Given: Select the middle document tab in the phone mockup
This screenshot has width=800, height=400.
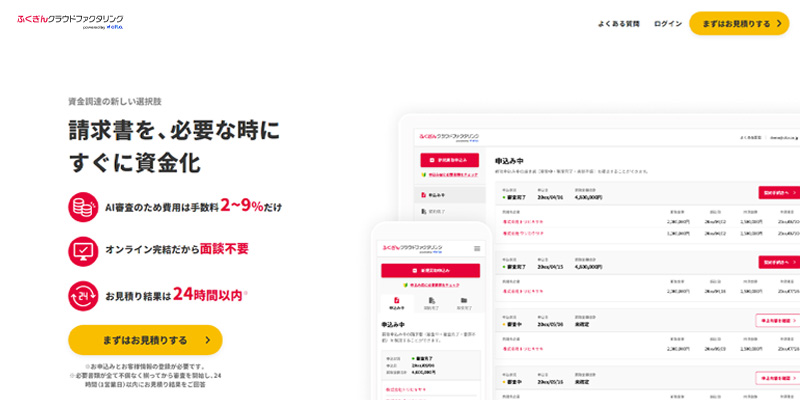Looking at the screenshot, I should [x=432, y=304].
